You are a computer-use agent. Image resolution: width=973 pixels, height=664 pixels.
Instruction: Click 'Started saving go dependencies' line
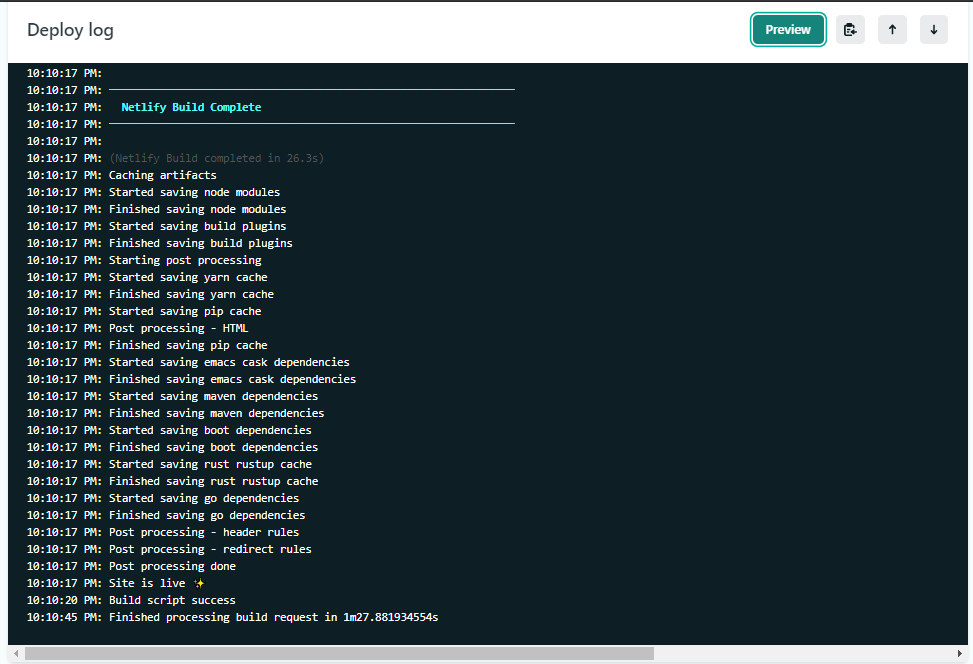coord(204,498)
